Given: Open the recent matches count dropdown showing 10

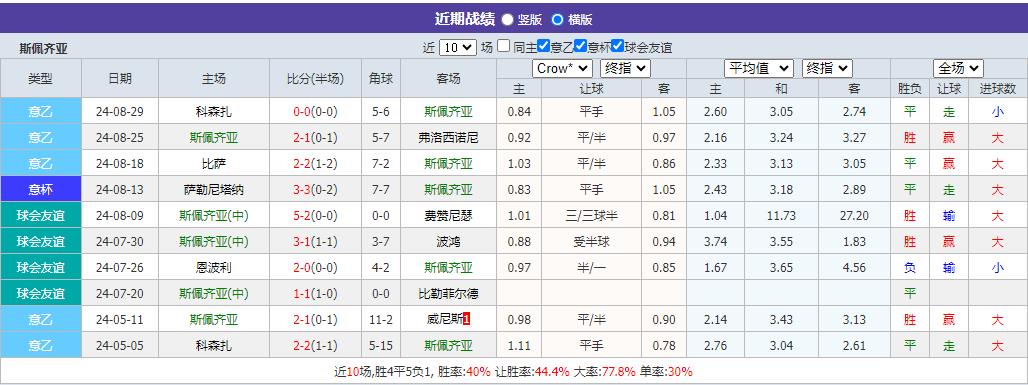Looking at the screenshot, I should click(458, 47).
